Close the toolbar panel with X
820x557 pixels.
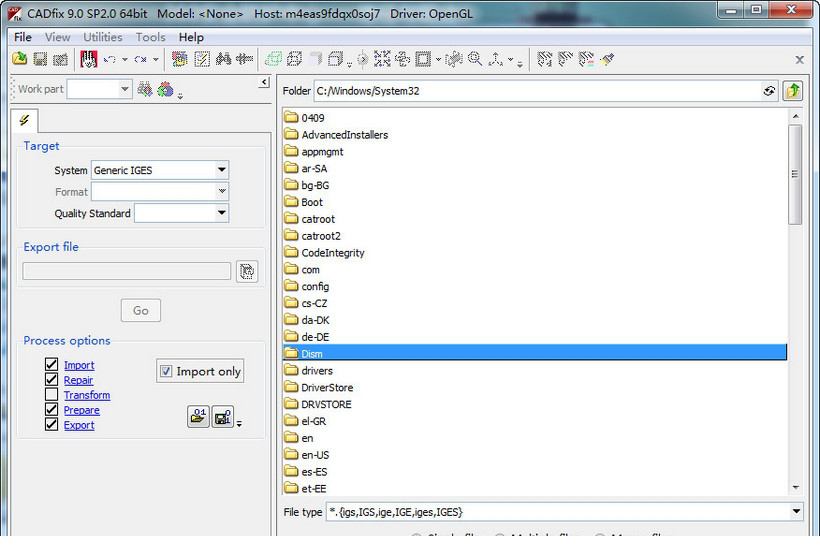click(x=800, y=60)
